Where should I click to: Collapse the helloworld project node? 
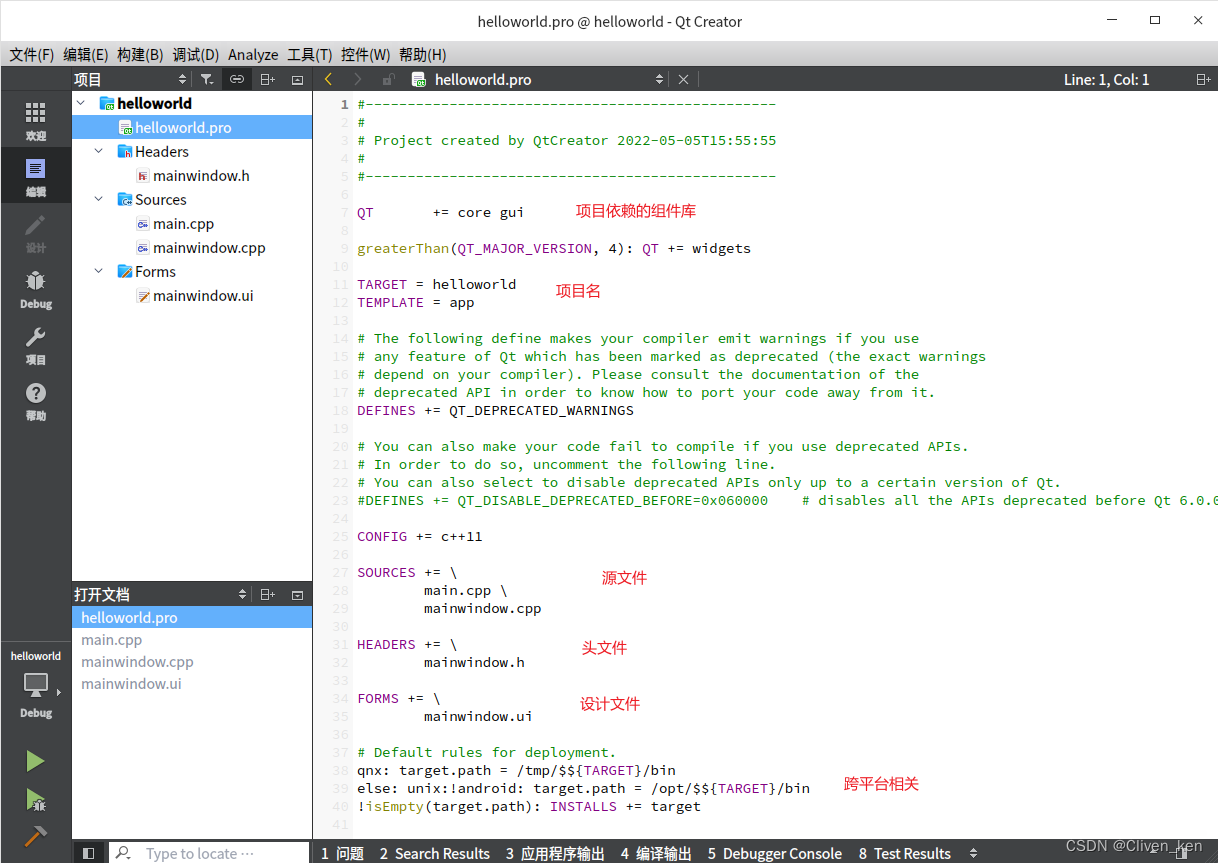[x=81, y=103]
